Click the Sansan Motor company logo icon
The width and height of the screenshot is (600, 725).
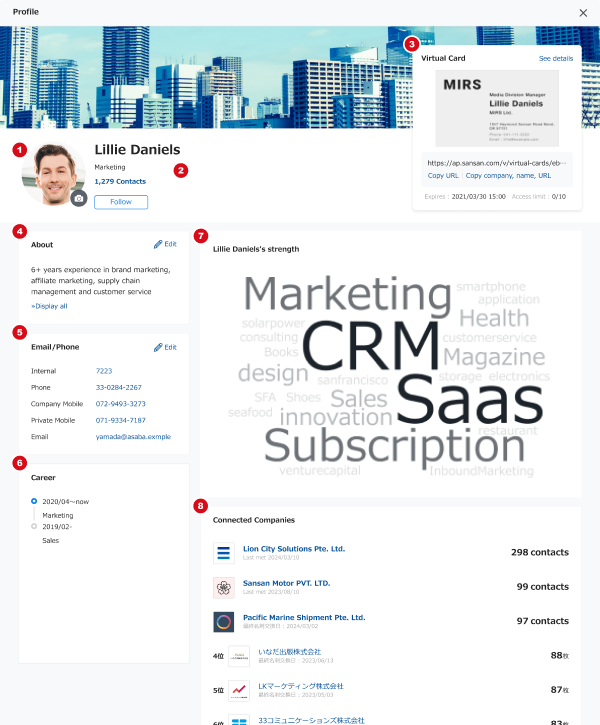click(224, 587)
